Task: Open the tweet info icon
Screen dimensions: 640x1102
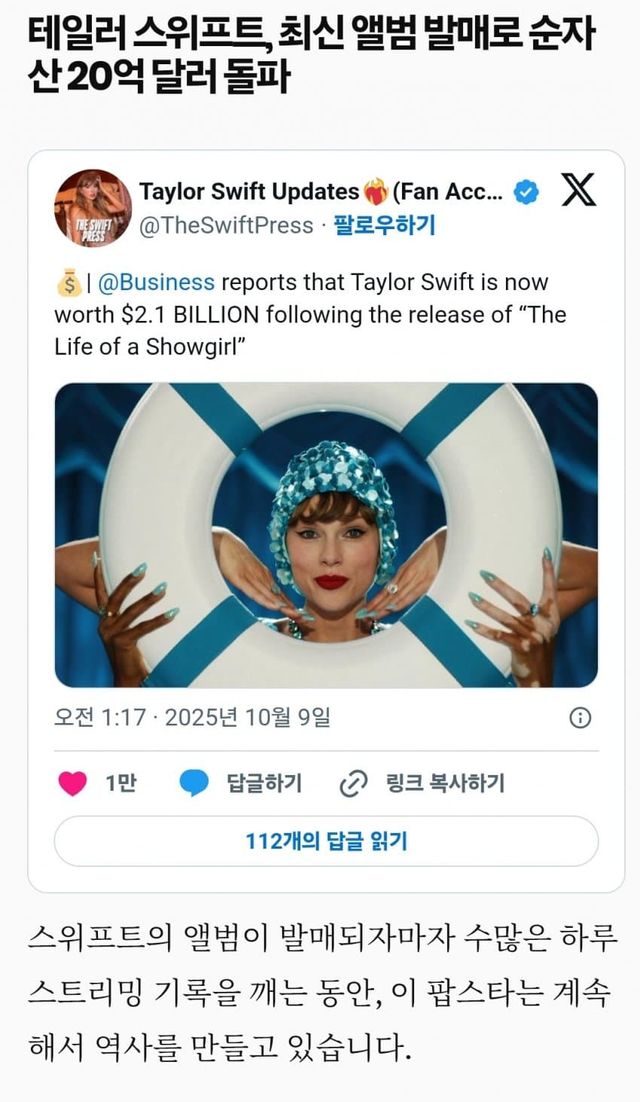Action: pyautogui.click(x=580, y=717)
